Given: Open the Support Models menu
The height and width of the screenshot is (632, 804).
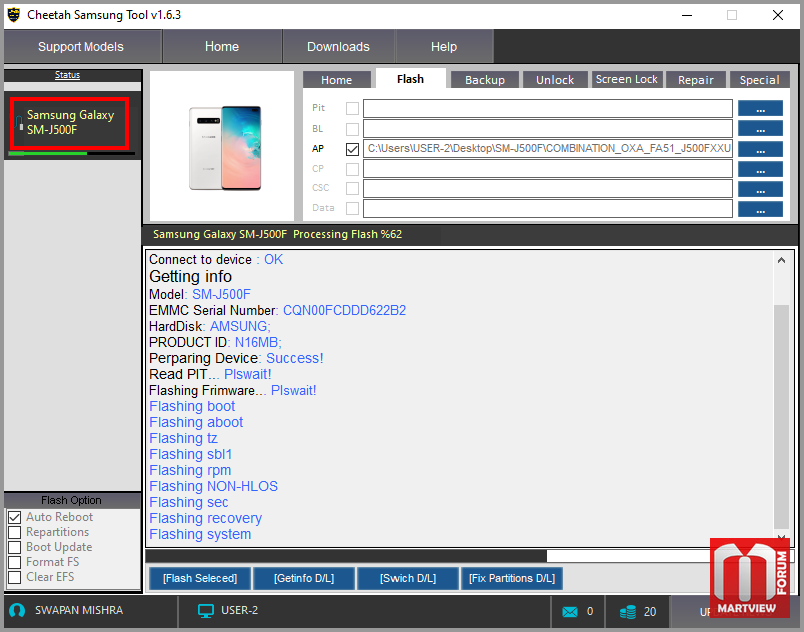Looking at the screenshot, I should click(83, 47).
